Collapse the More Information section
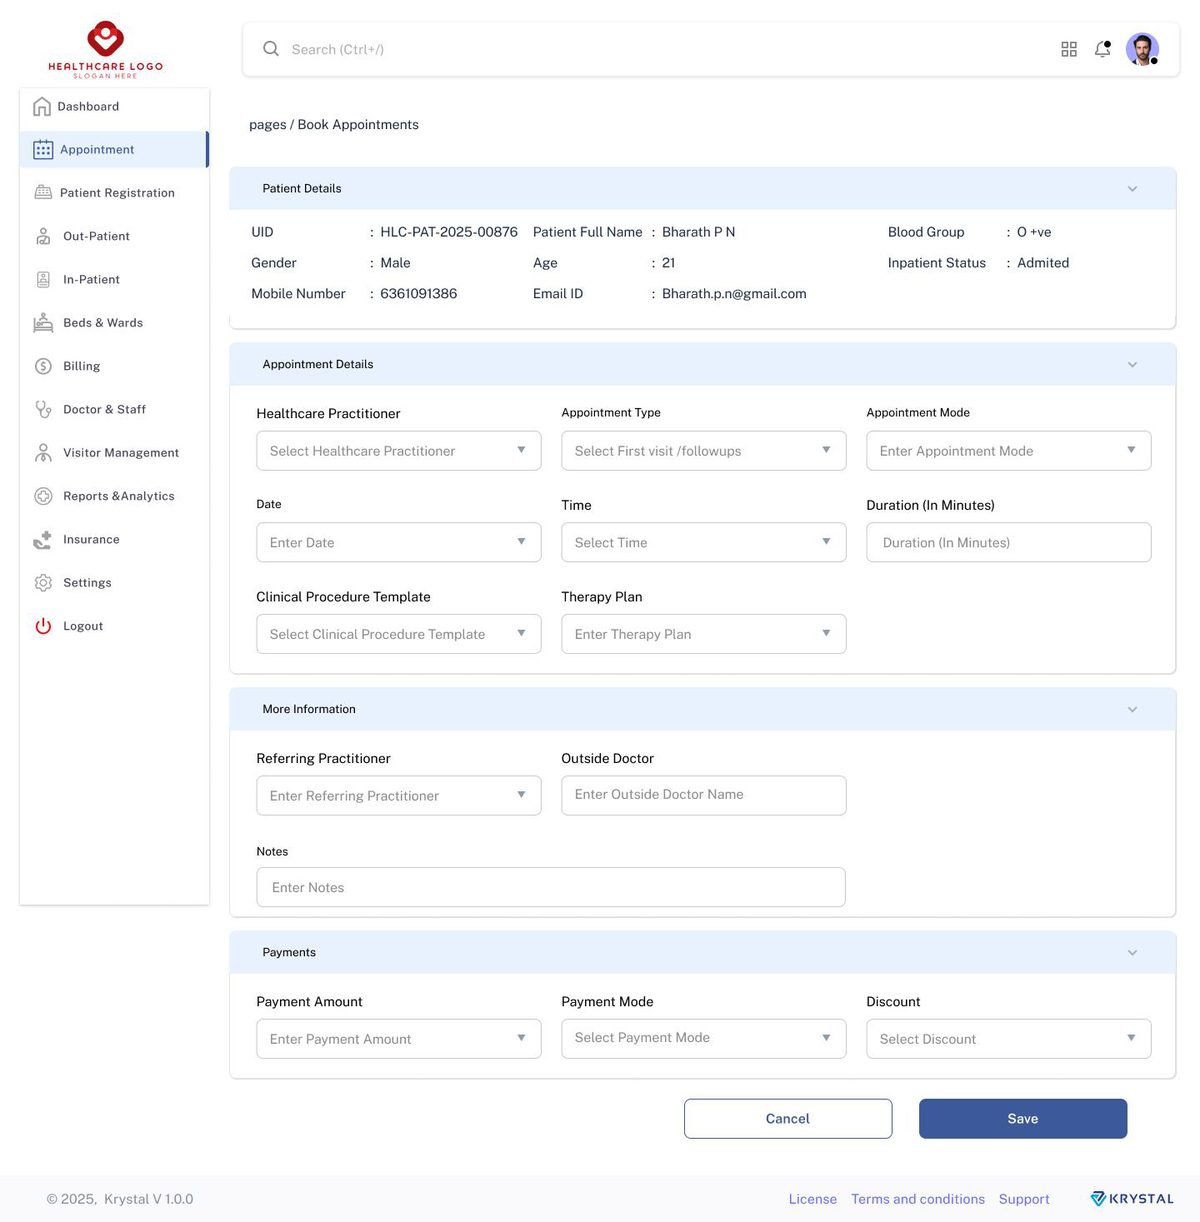The width and height of the screenshot is (1200, 1222). pos(1132,710)
